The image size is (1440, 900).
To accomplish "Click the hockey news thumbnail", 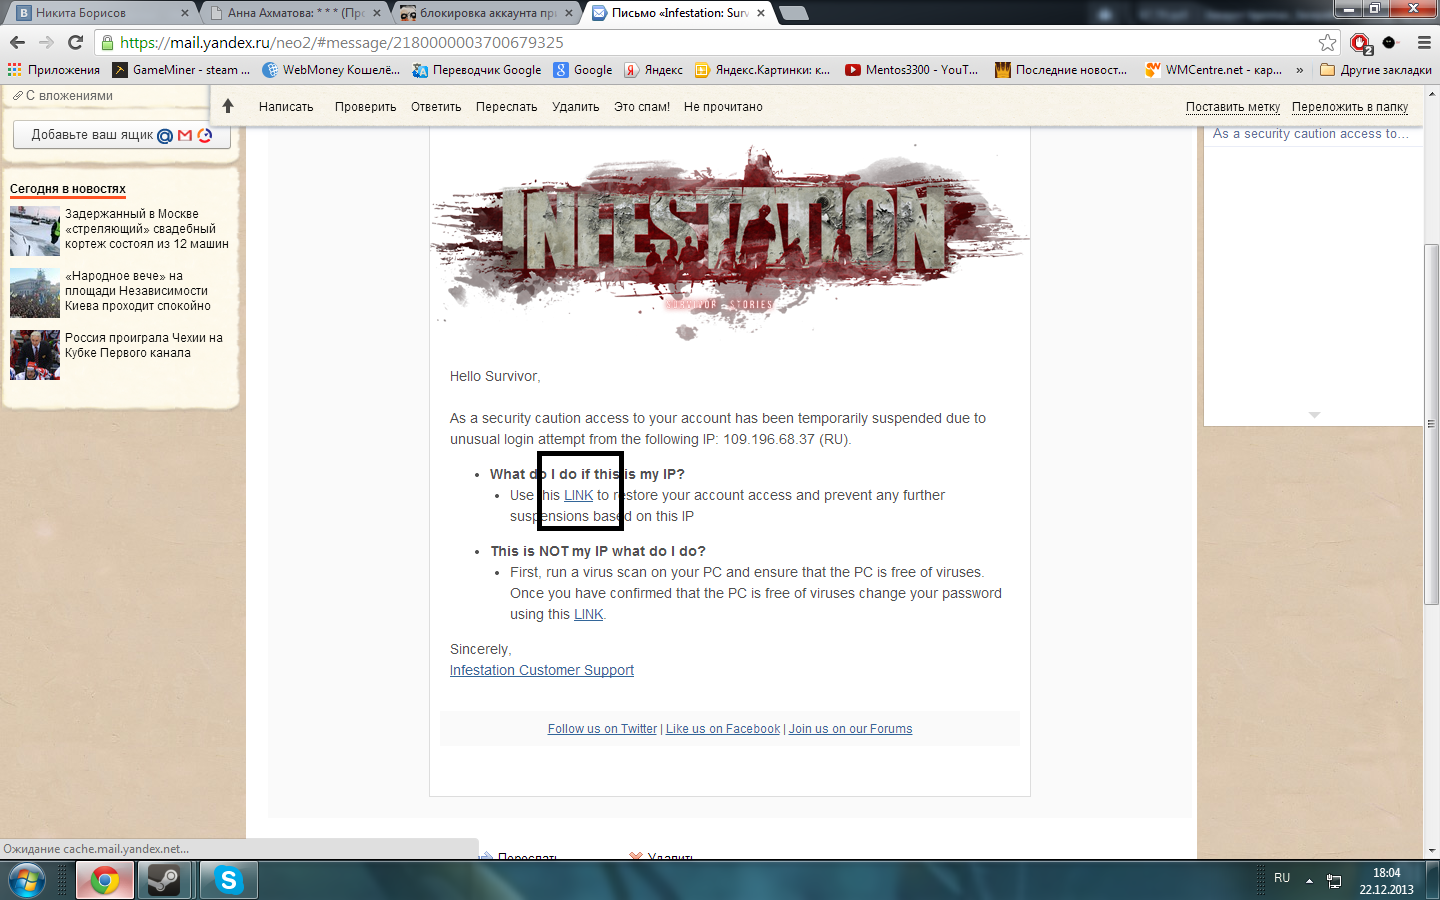I will [x=35, y=355].
